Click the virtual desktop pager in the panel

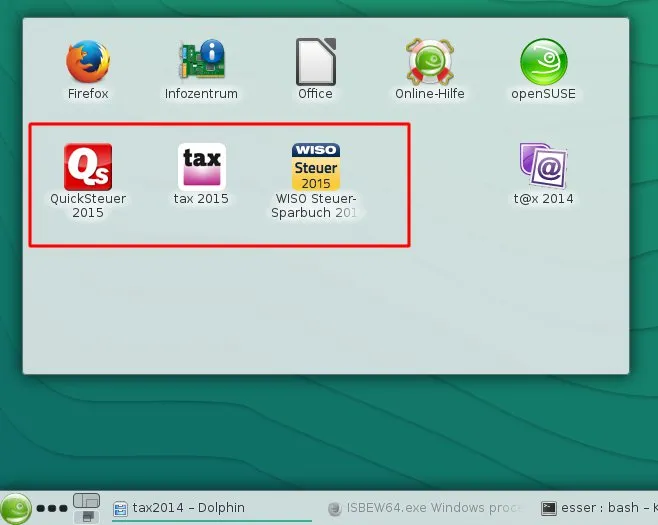86,508
